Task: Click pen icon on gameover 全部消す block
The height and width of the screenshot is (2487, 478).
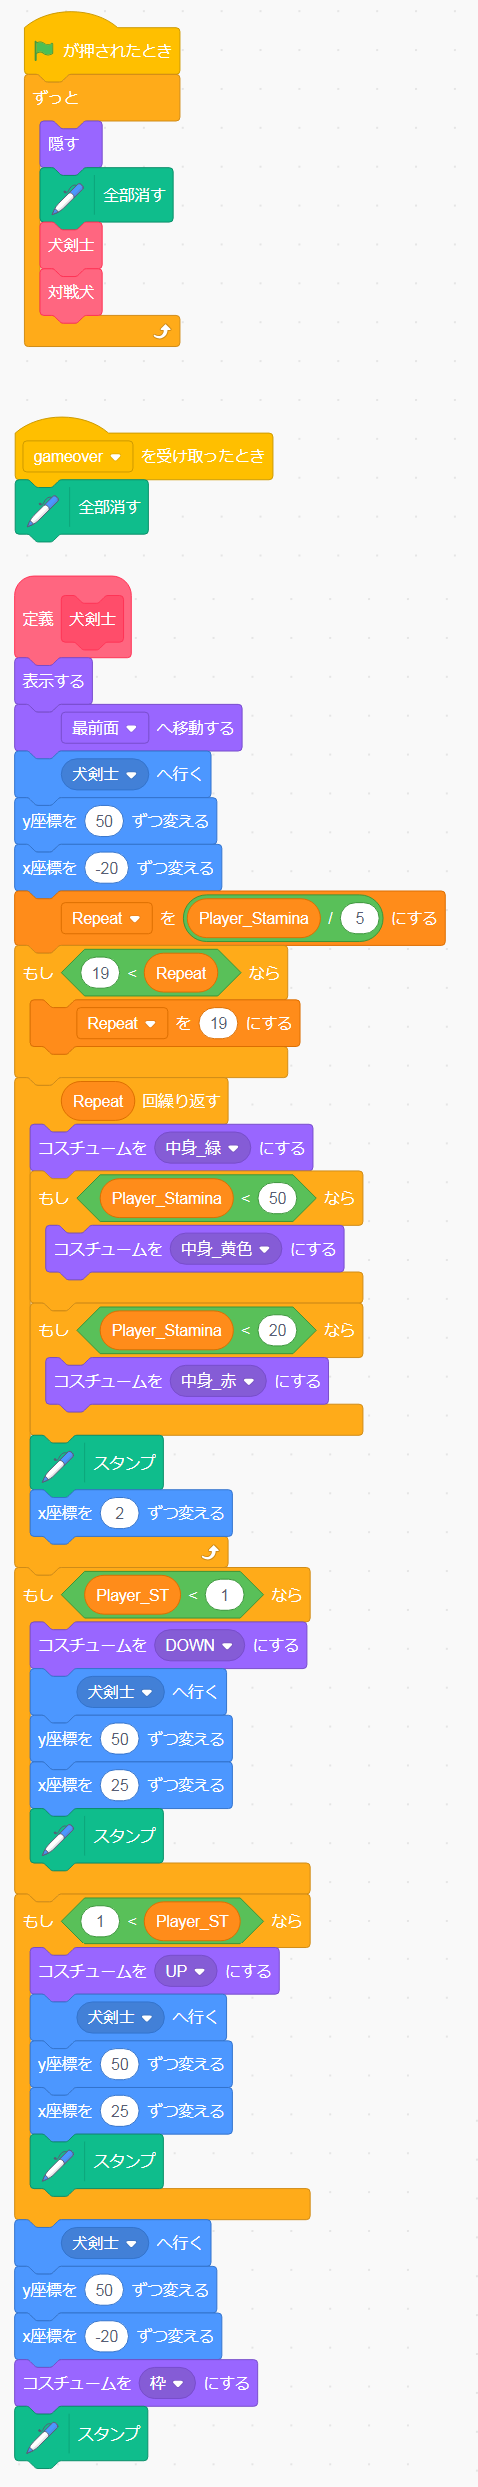Action: point(42,507)
